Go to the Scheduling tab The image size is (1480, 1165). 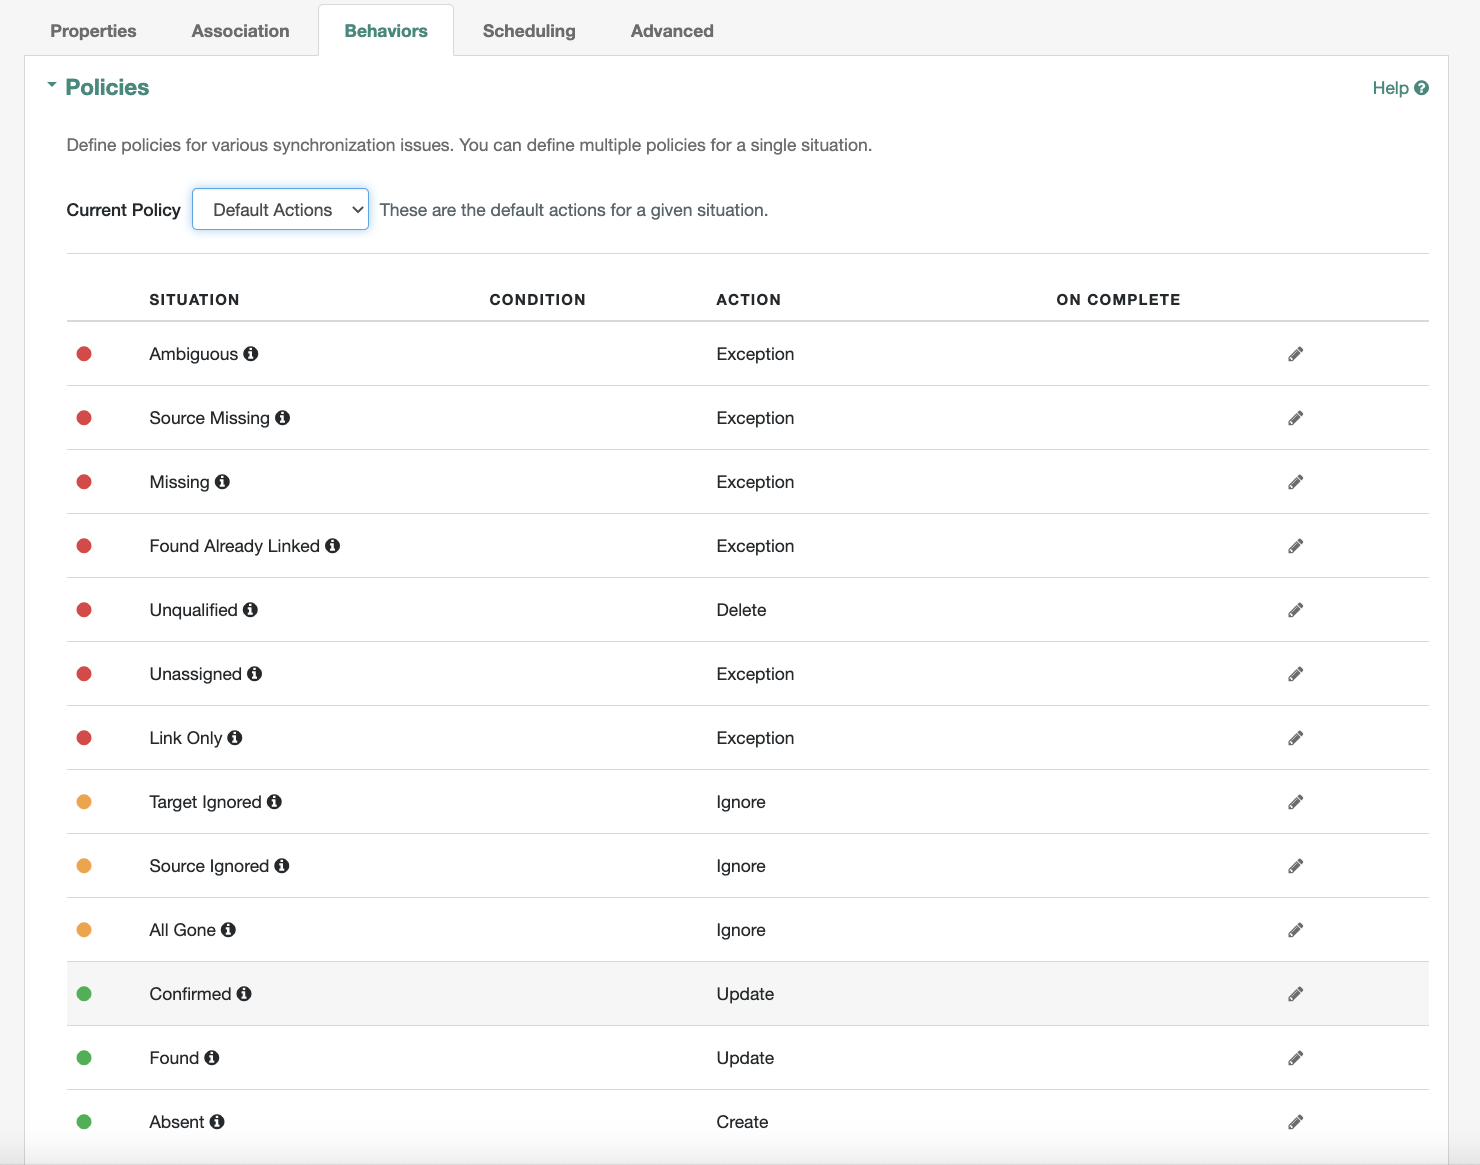click(x=529, y=31)
